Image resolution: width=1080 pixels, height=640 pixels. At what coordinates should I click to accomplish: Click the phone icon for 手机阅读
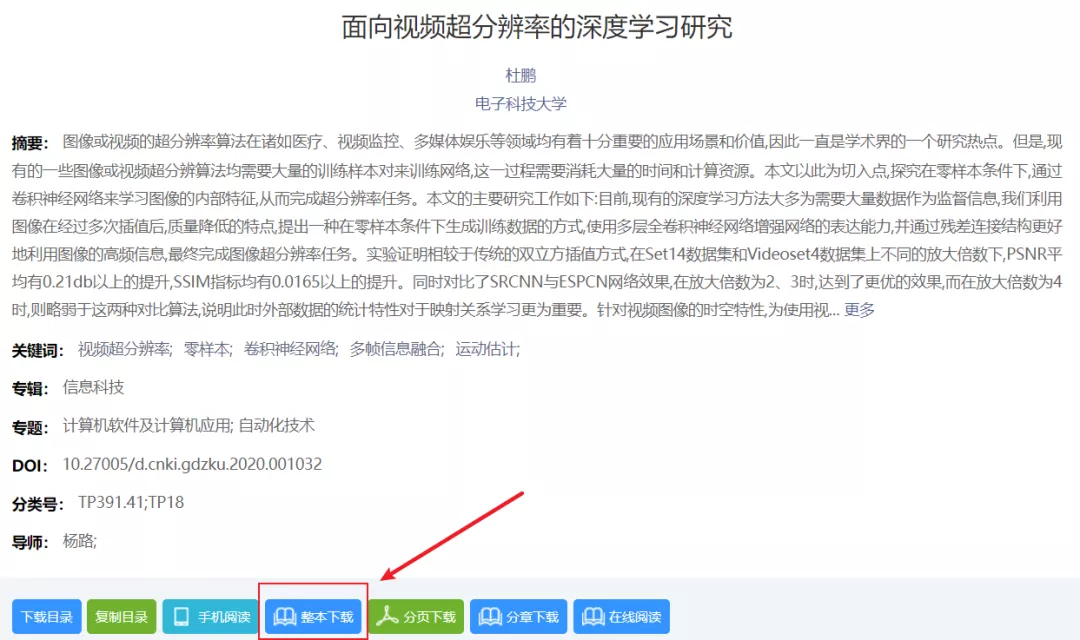(182, 617)
